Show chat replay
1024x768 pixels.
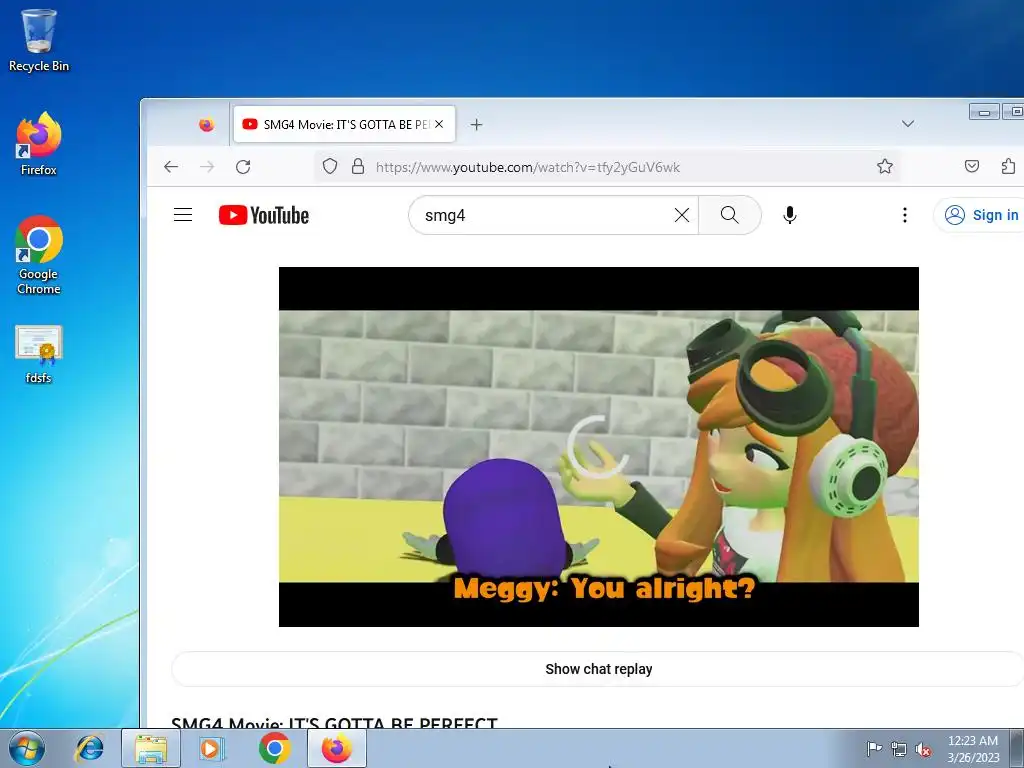pos(599,669)
